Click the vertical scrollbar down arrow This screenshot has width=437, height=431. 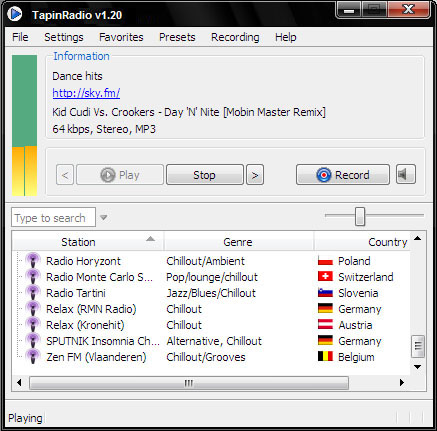coord(417,367)
